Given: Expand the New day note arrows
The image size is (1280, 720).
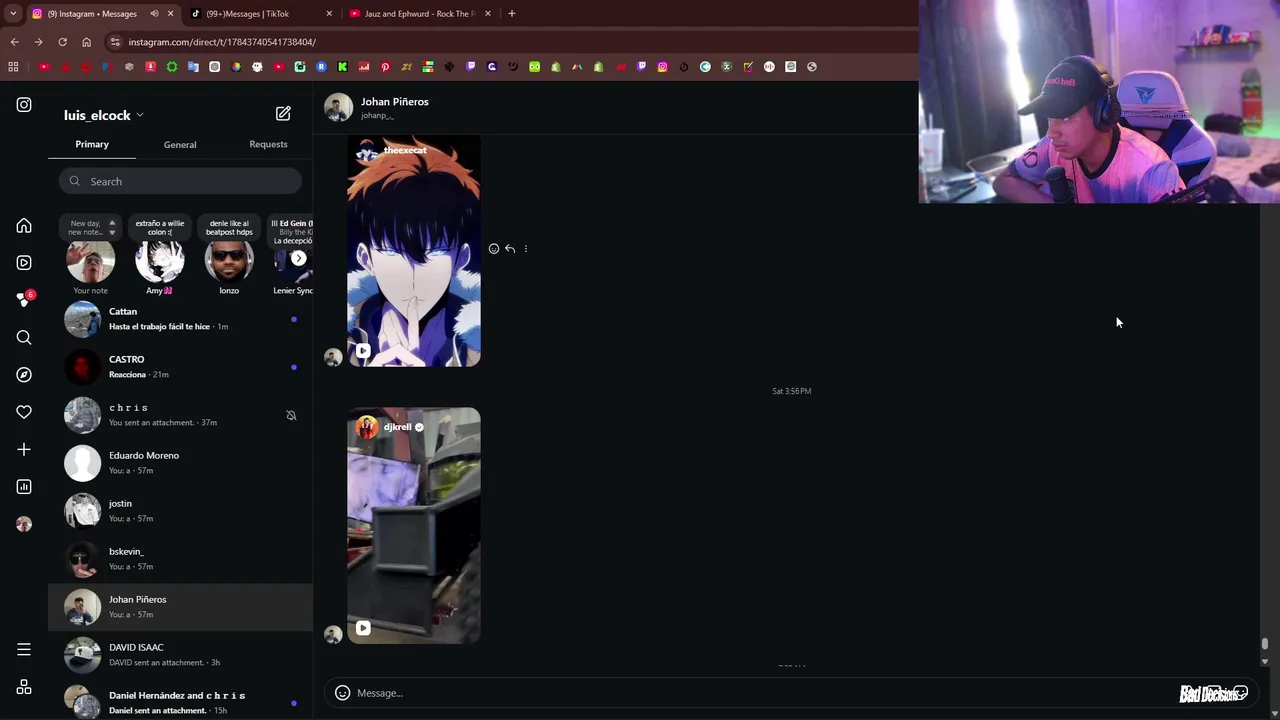Looking at the screenshot, I should 112,227.
